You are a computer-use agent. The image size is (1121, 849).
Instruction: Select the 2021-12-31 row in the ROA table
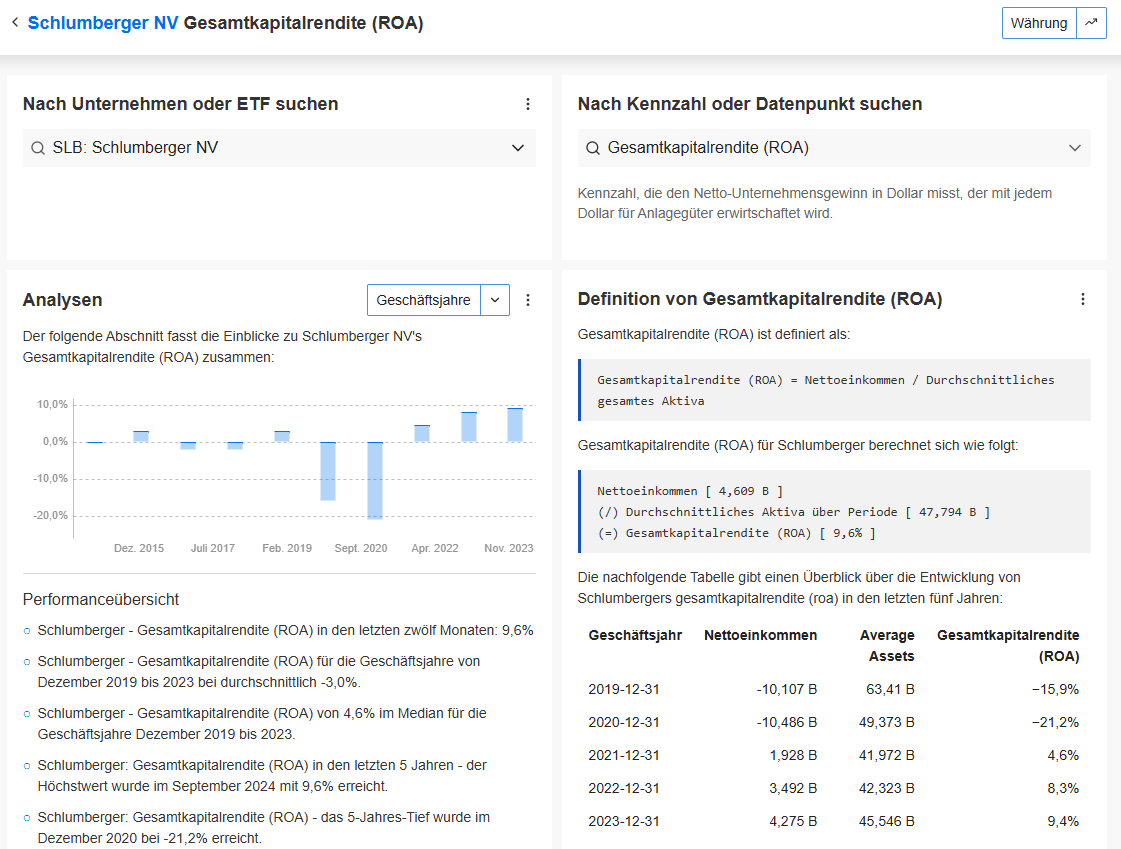point(833,755)
